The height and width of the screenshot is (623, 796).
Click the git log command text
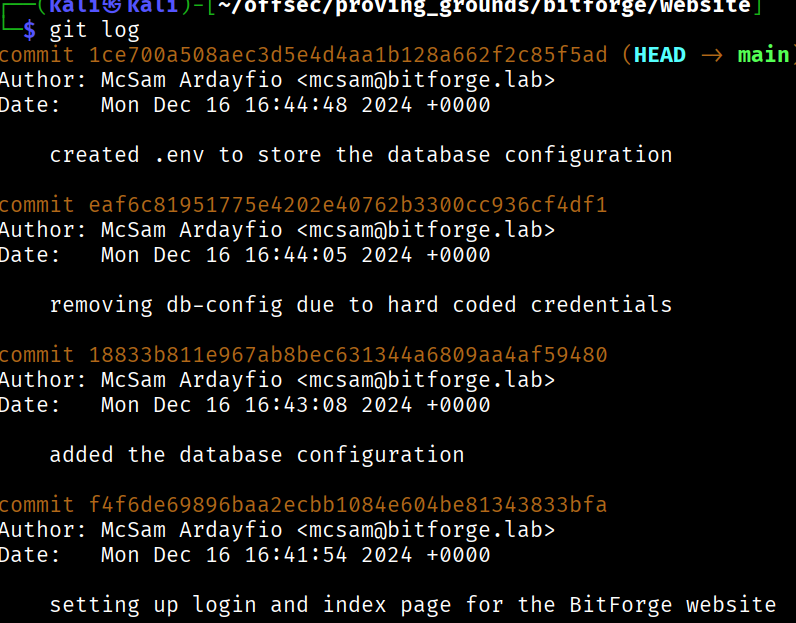[94, 30]
